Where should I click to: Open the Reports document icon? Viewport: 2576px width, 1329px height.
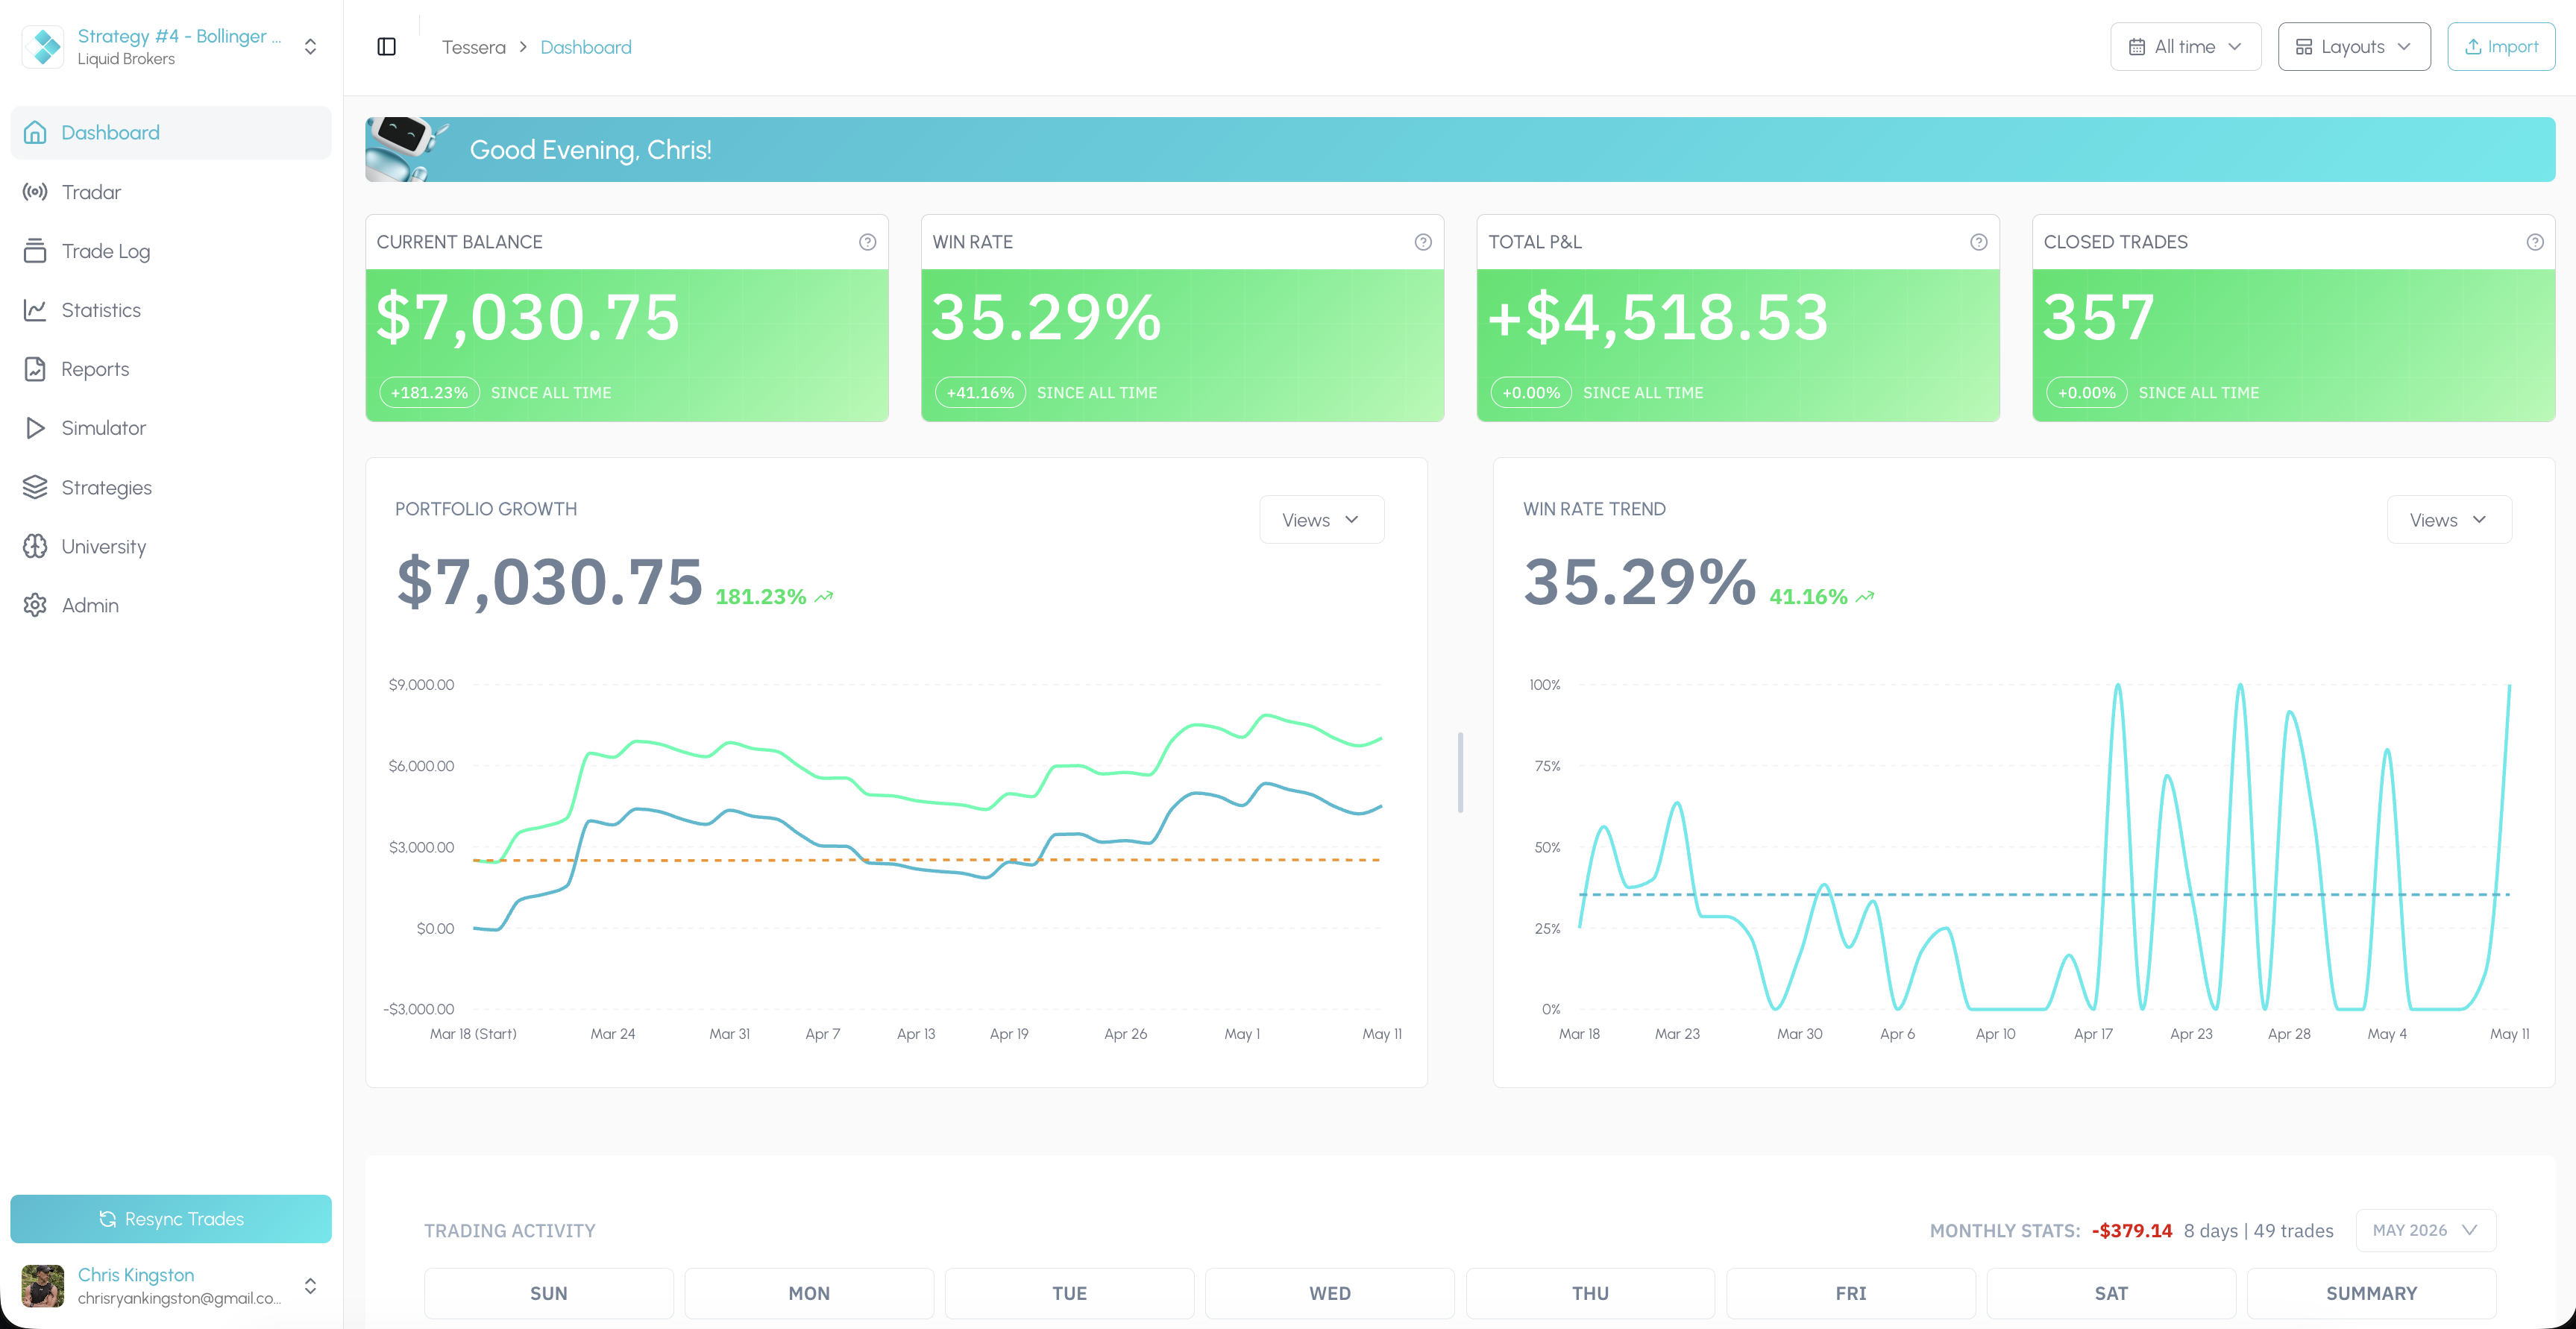pos(35,369)
